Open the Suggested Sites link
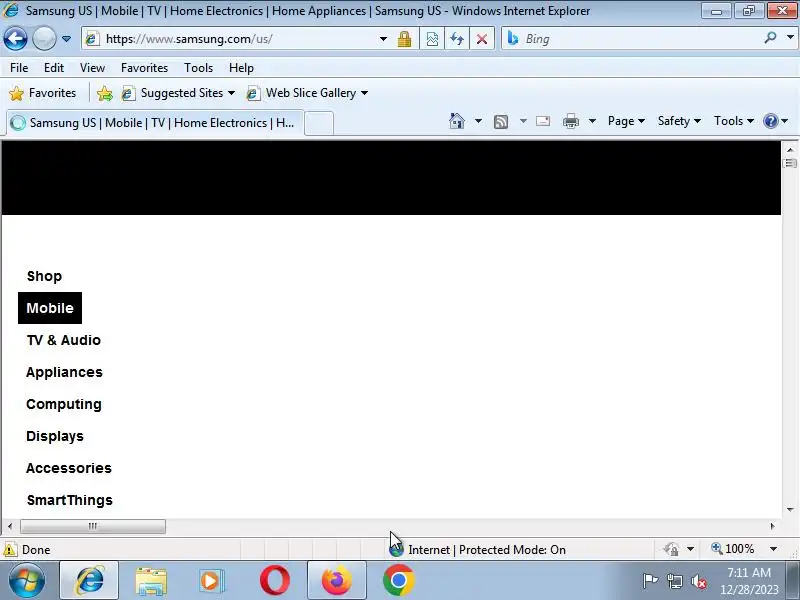The height and width of the screenshot is (600, 800). pos(178,93)
